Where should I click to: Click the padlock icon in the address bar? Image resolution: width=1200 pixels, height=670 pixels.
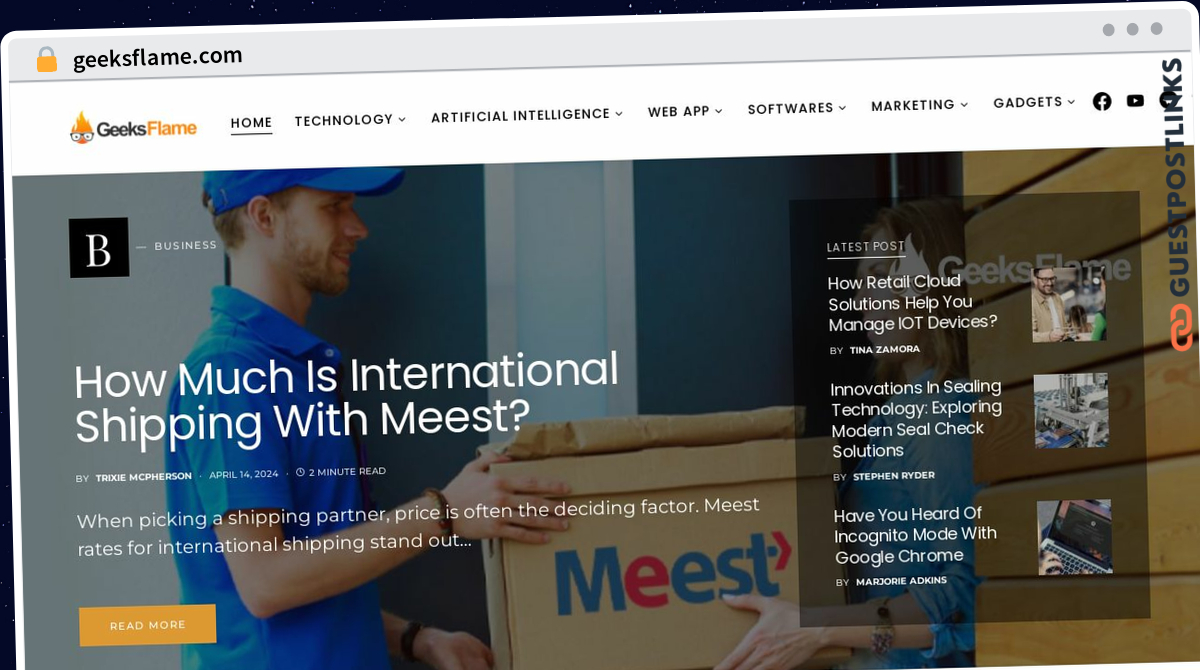[46, 60]
